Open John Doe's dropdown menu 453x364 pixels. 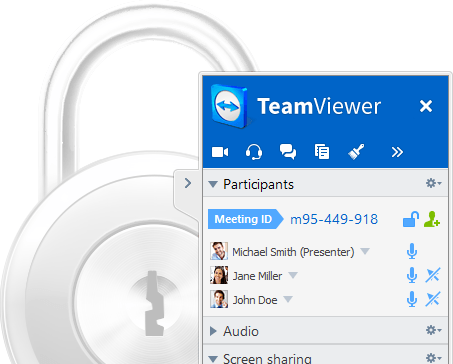pos(288,299)
